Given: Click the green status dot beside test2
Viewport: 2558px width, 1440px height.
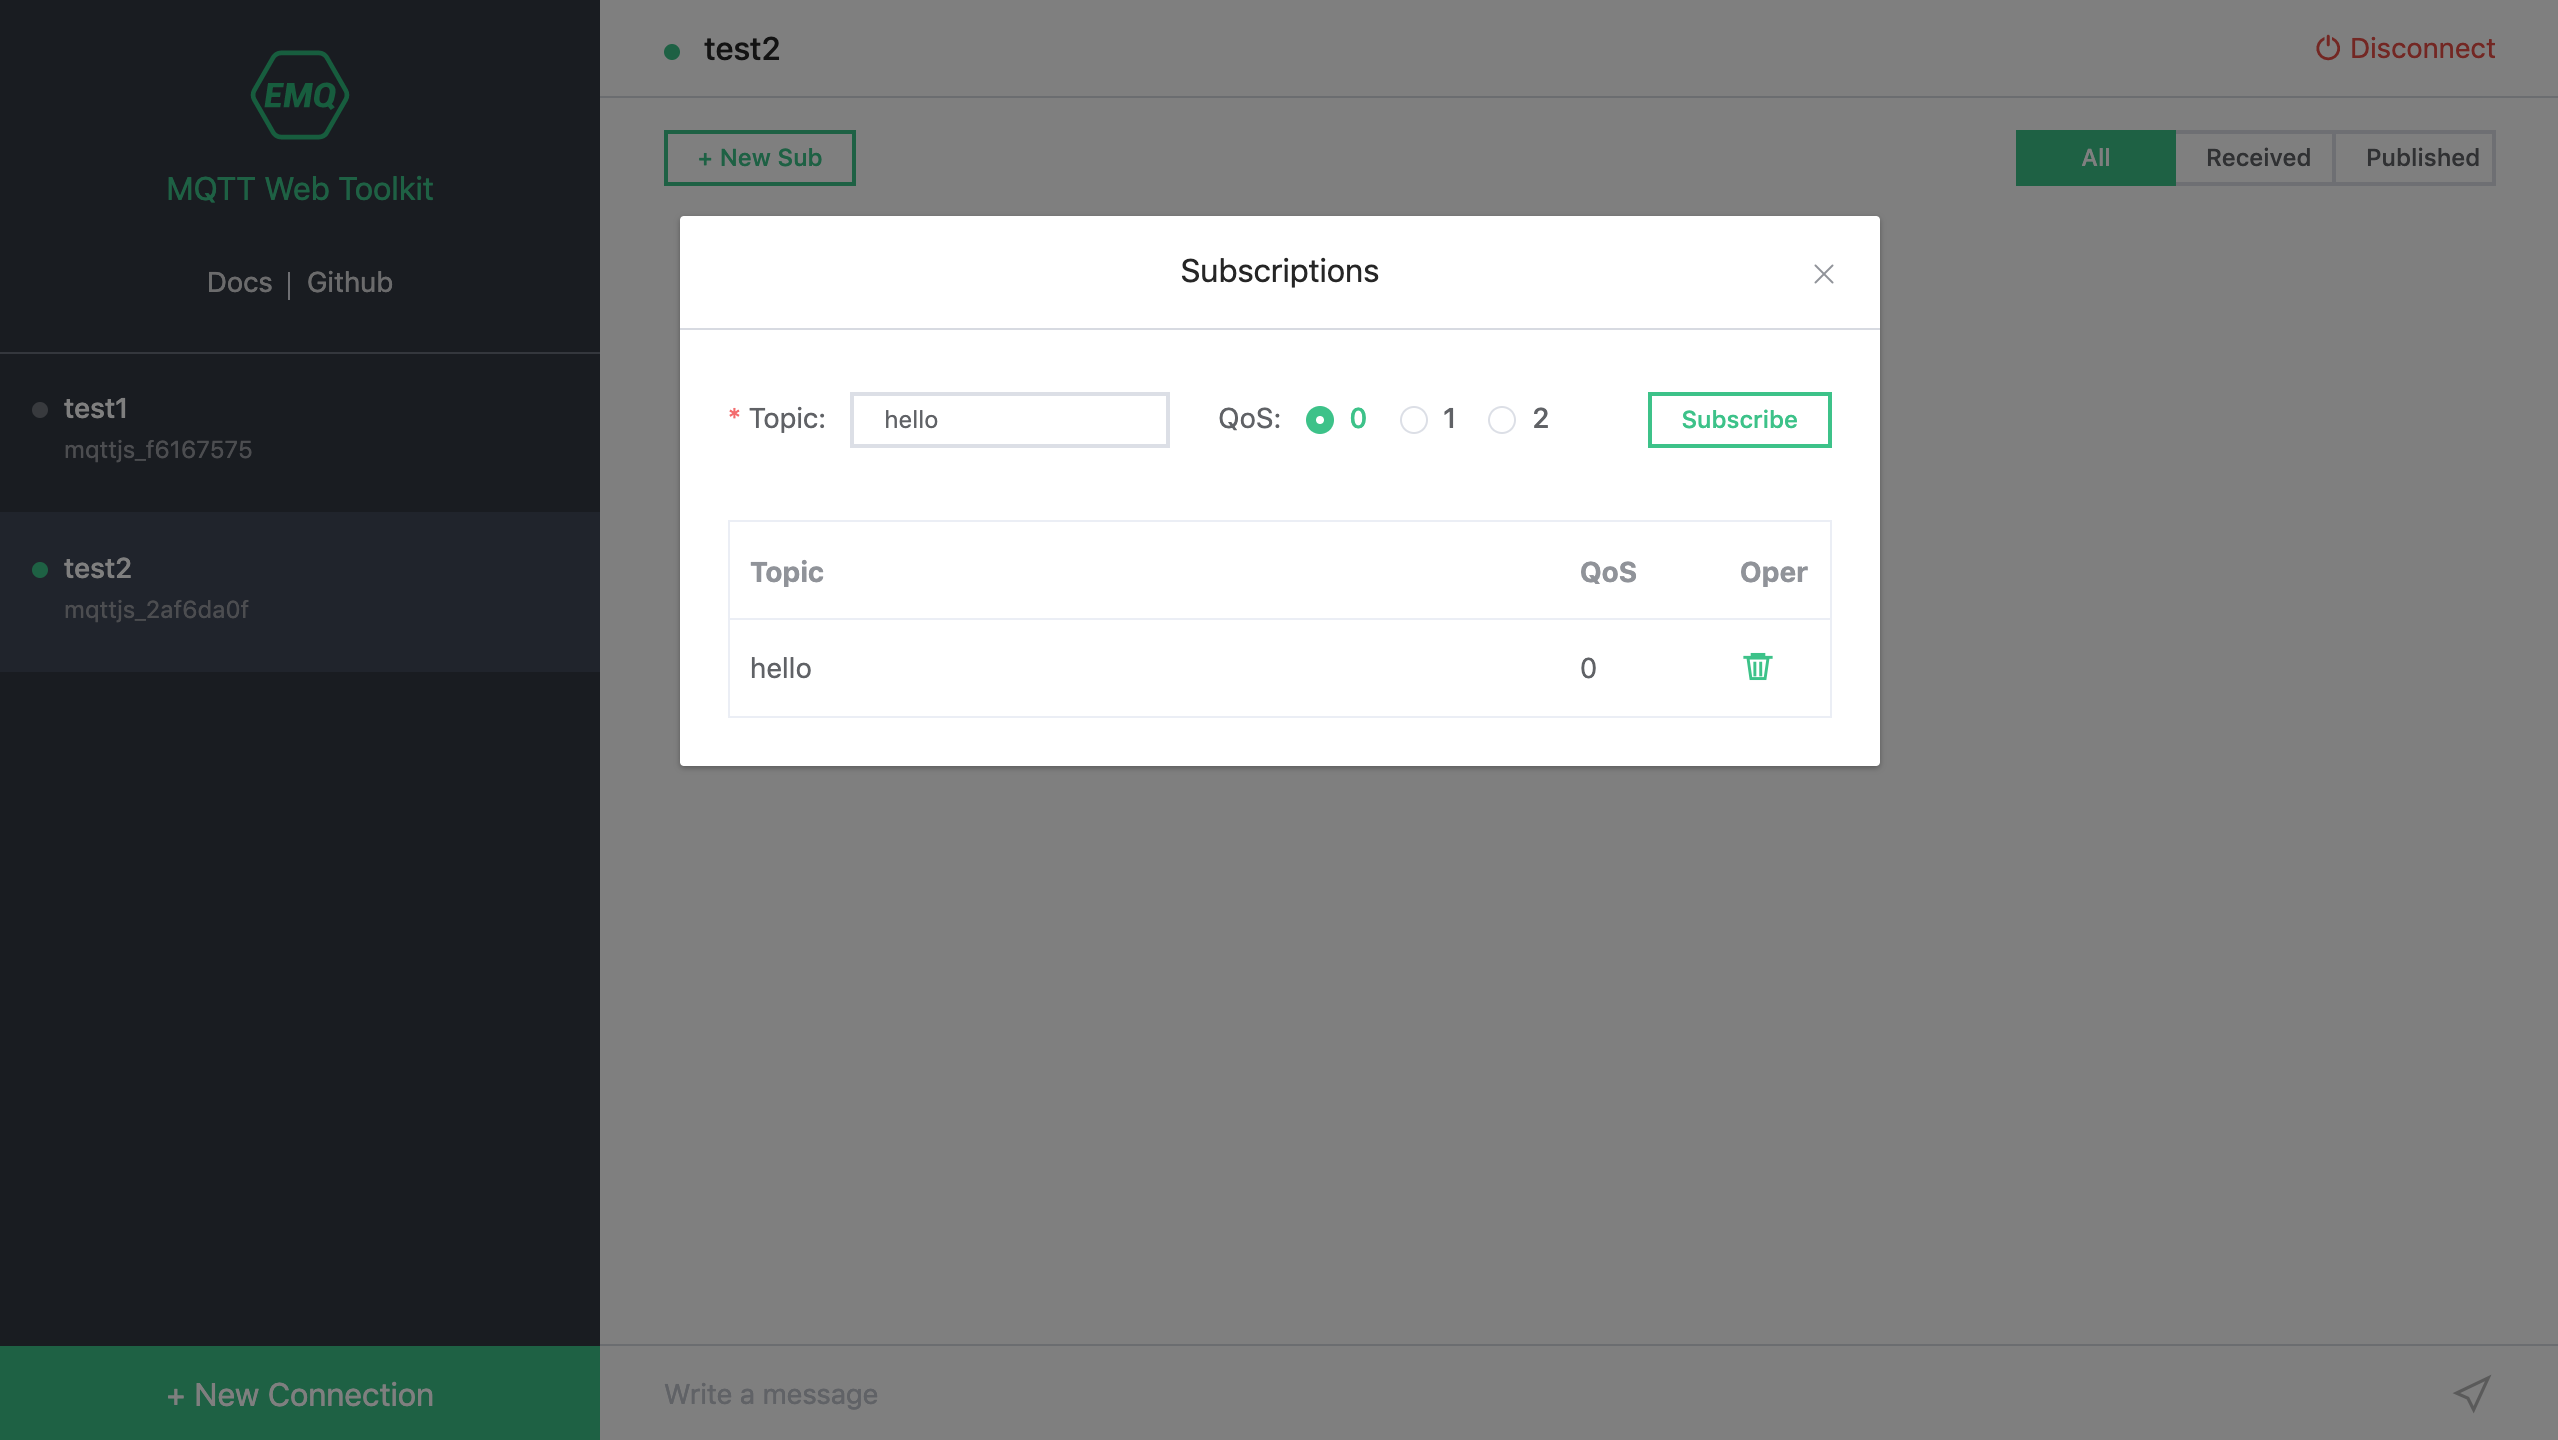Looking at the screenshot, I should tap(40, 569).
